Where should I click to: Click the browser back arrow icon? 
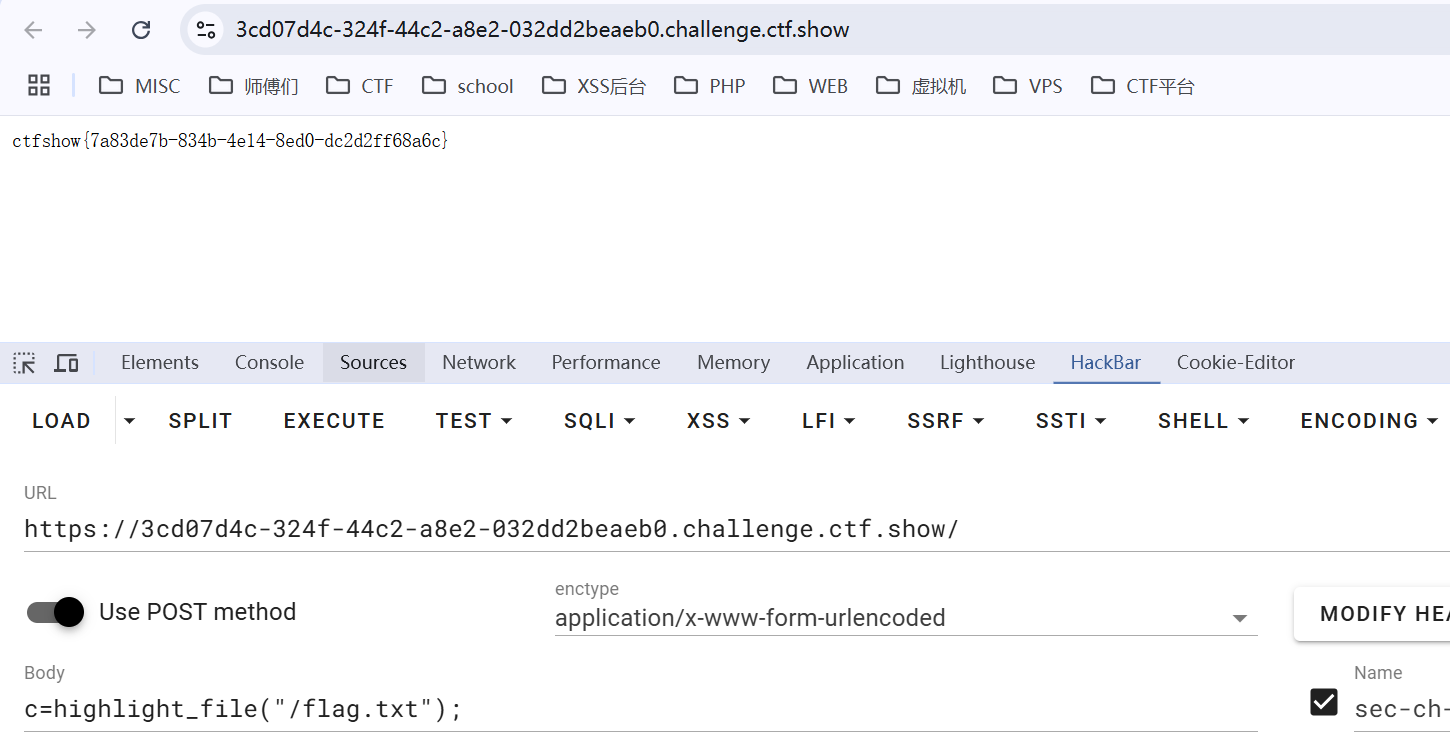click(x=33, y=30)
